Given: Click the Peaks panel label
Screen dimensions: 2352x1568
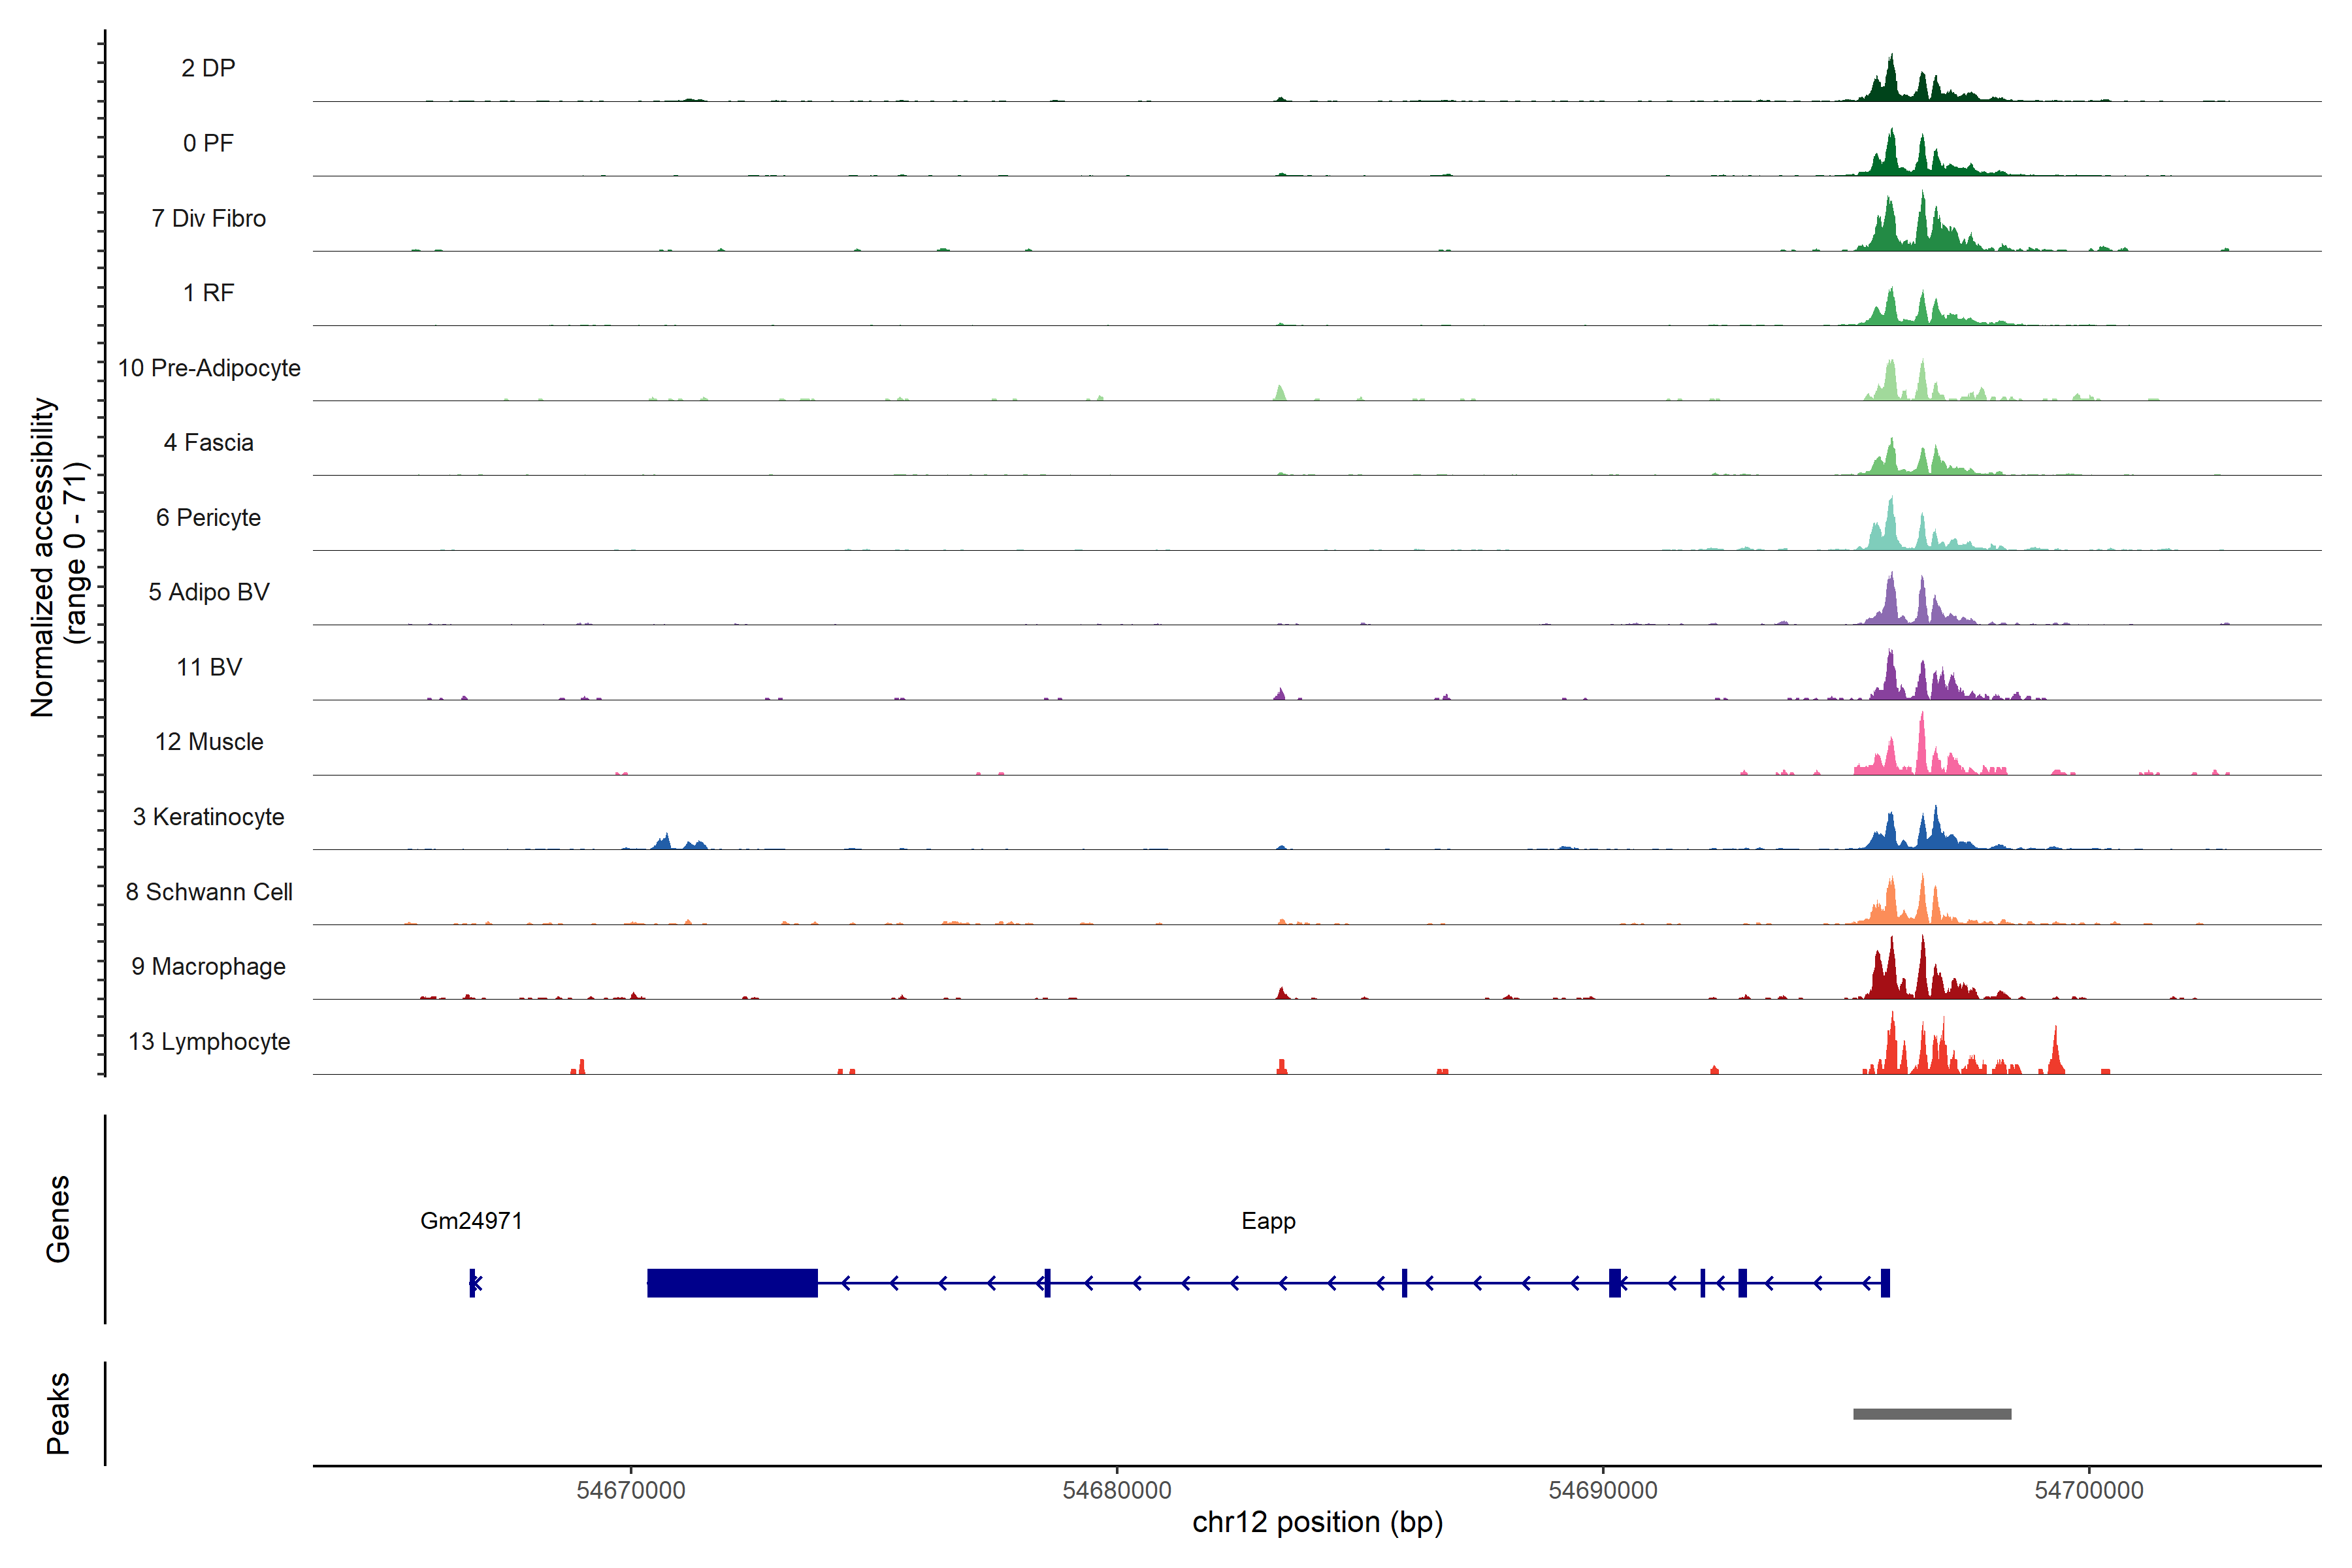Looking at the screenshot, I should [58, 1413].
